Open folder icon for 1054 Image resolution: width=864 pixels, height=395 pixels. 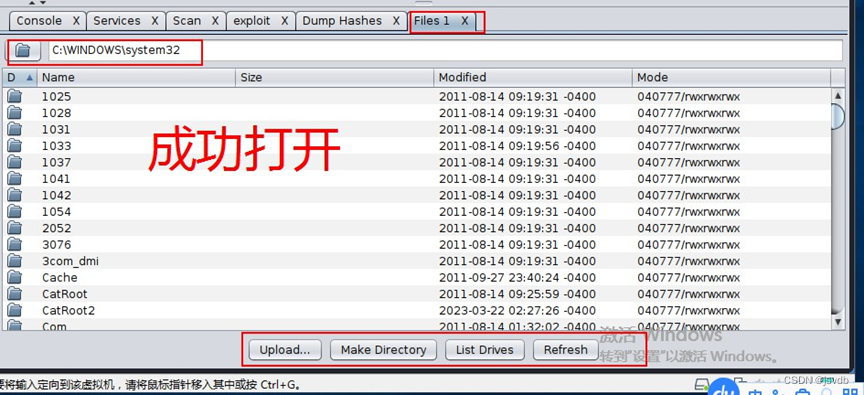[x=14, y=212]
